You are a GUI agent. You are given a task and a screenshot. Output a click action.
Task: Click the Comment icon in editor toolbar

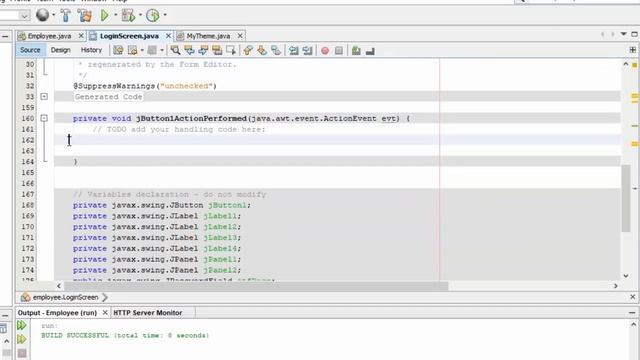(356, 51)
